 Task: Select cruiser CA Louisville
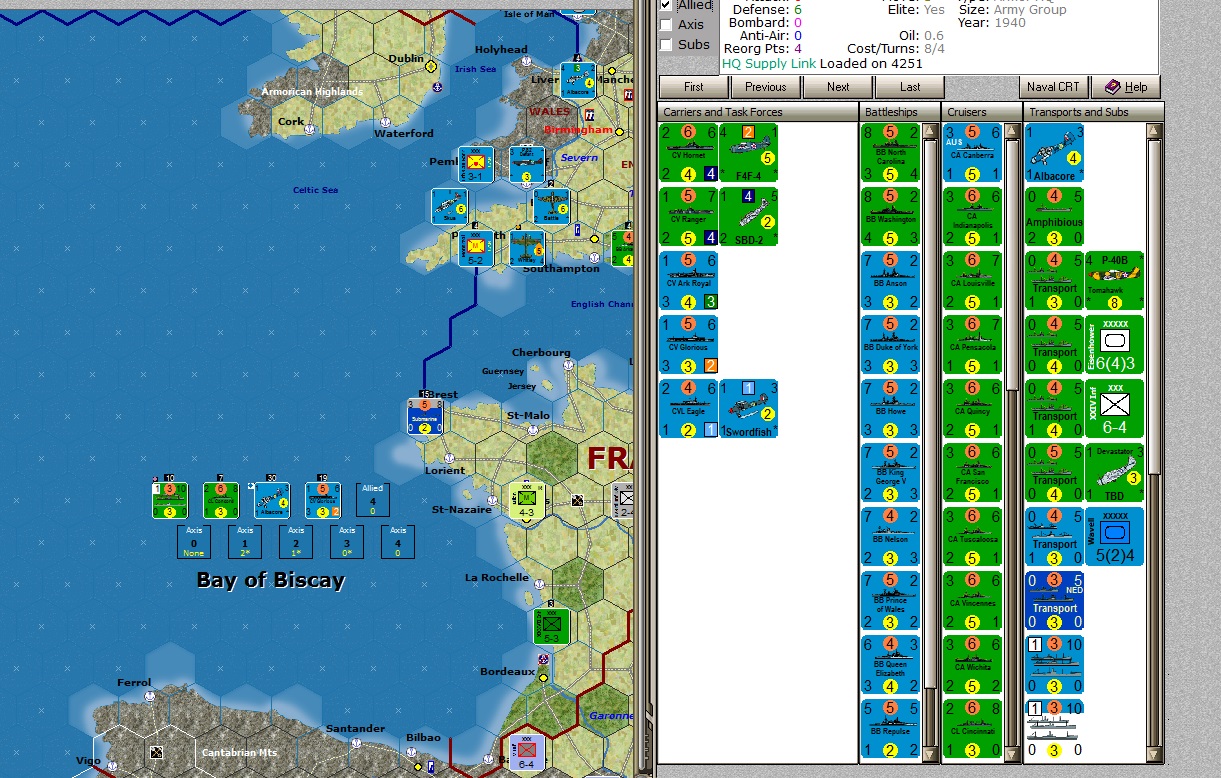click(x=972, y=281)
